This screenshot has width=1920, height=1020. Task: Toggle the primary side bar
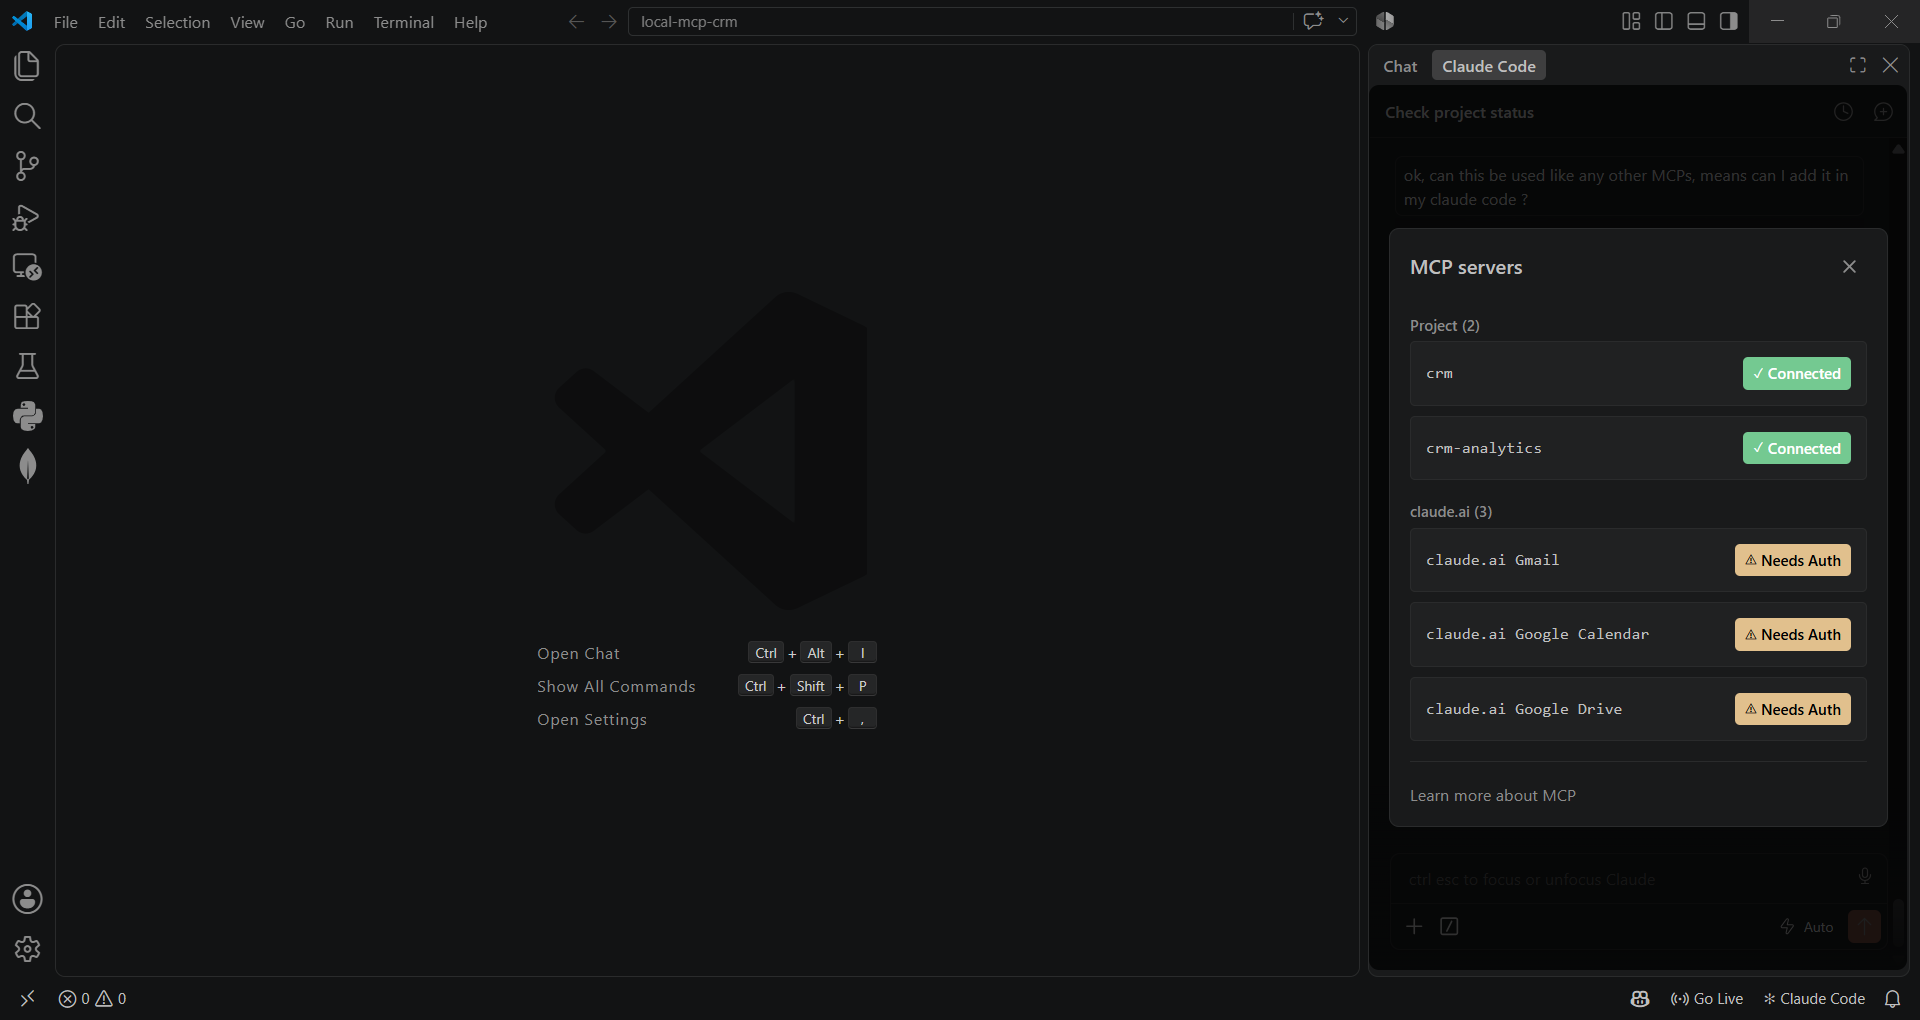tap(1664, 21)
